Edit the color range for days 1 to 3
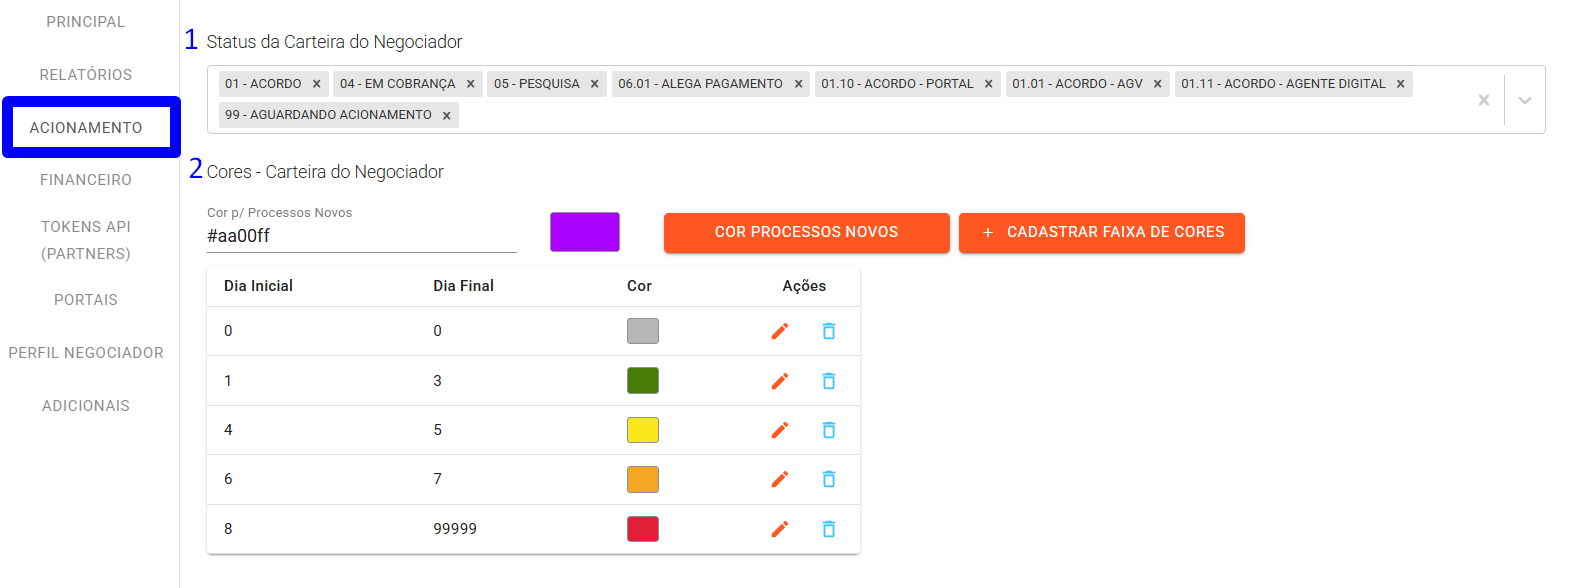Screen dimensions: 1569x588 click(x=780, y=381)
